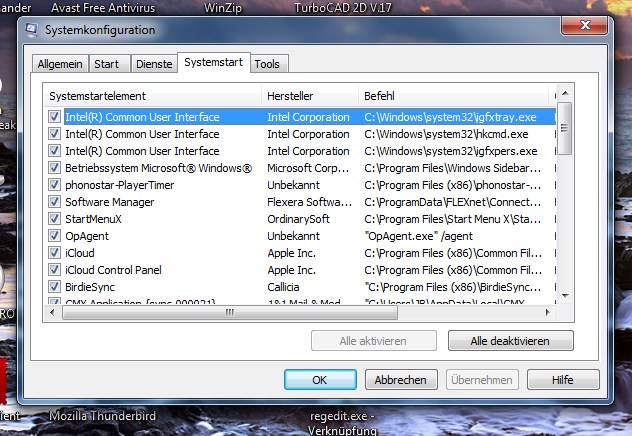Disable BirdieSync startup checkbox

coord(54,287)
